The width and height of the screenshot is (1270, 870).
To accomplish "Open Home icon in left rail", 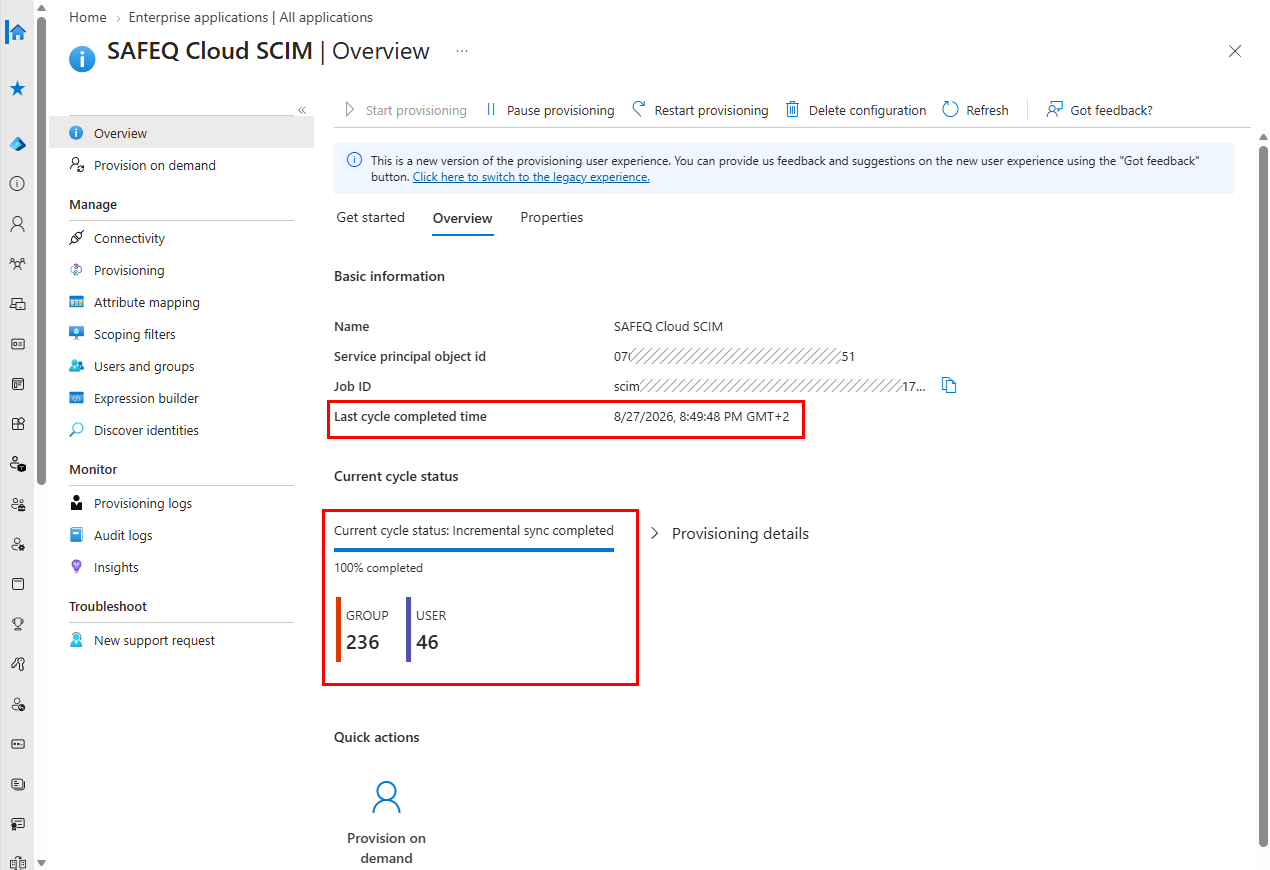I will click(x=17, y=31).
